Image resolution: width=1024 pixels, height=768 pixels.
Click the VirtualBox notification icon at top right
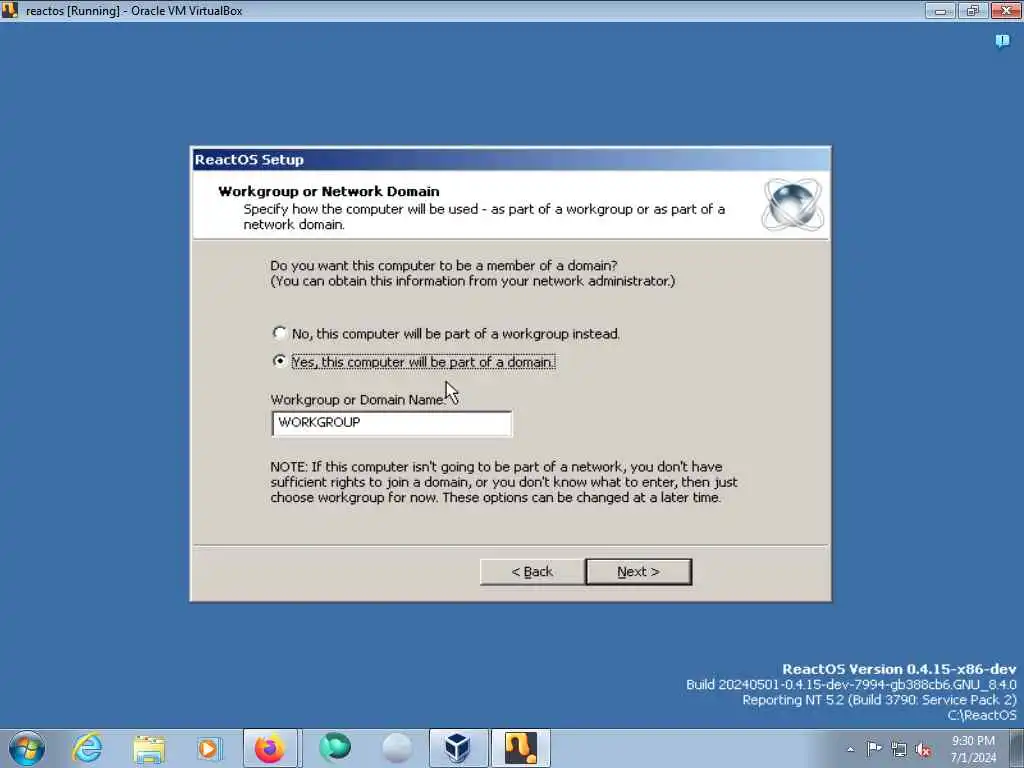coord(1002,42)
